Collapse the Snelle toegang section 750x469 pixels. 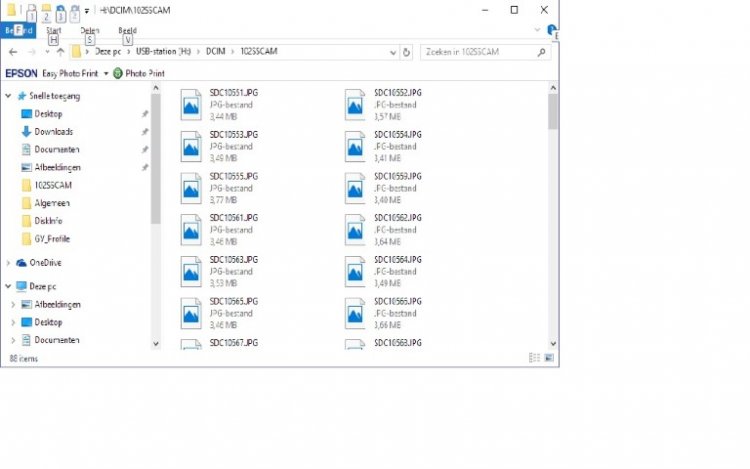8,96
